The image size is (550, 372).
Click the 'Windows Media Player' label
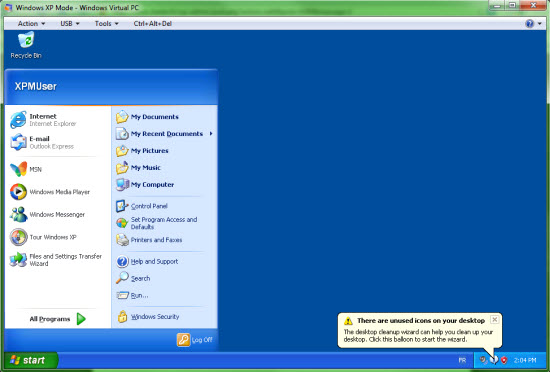[60, 192]
